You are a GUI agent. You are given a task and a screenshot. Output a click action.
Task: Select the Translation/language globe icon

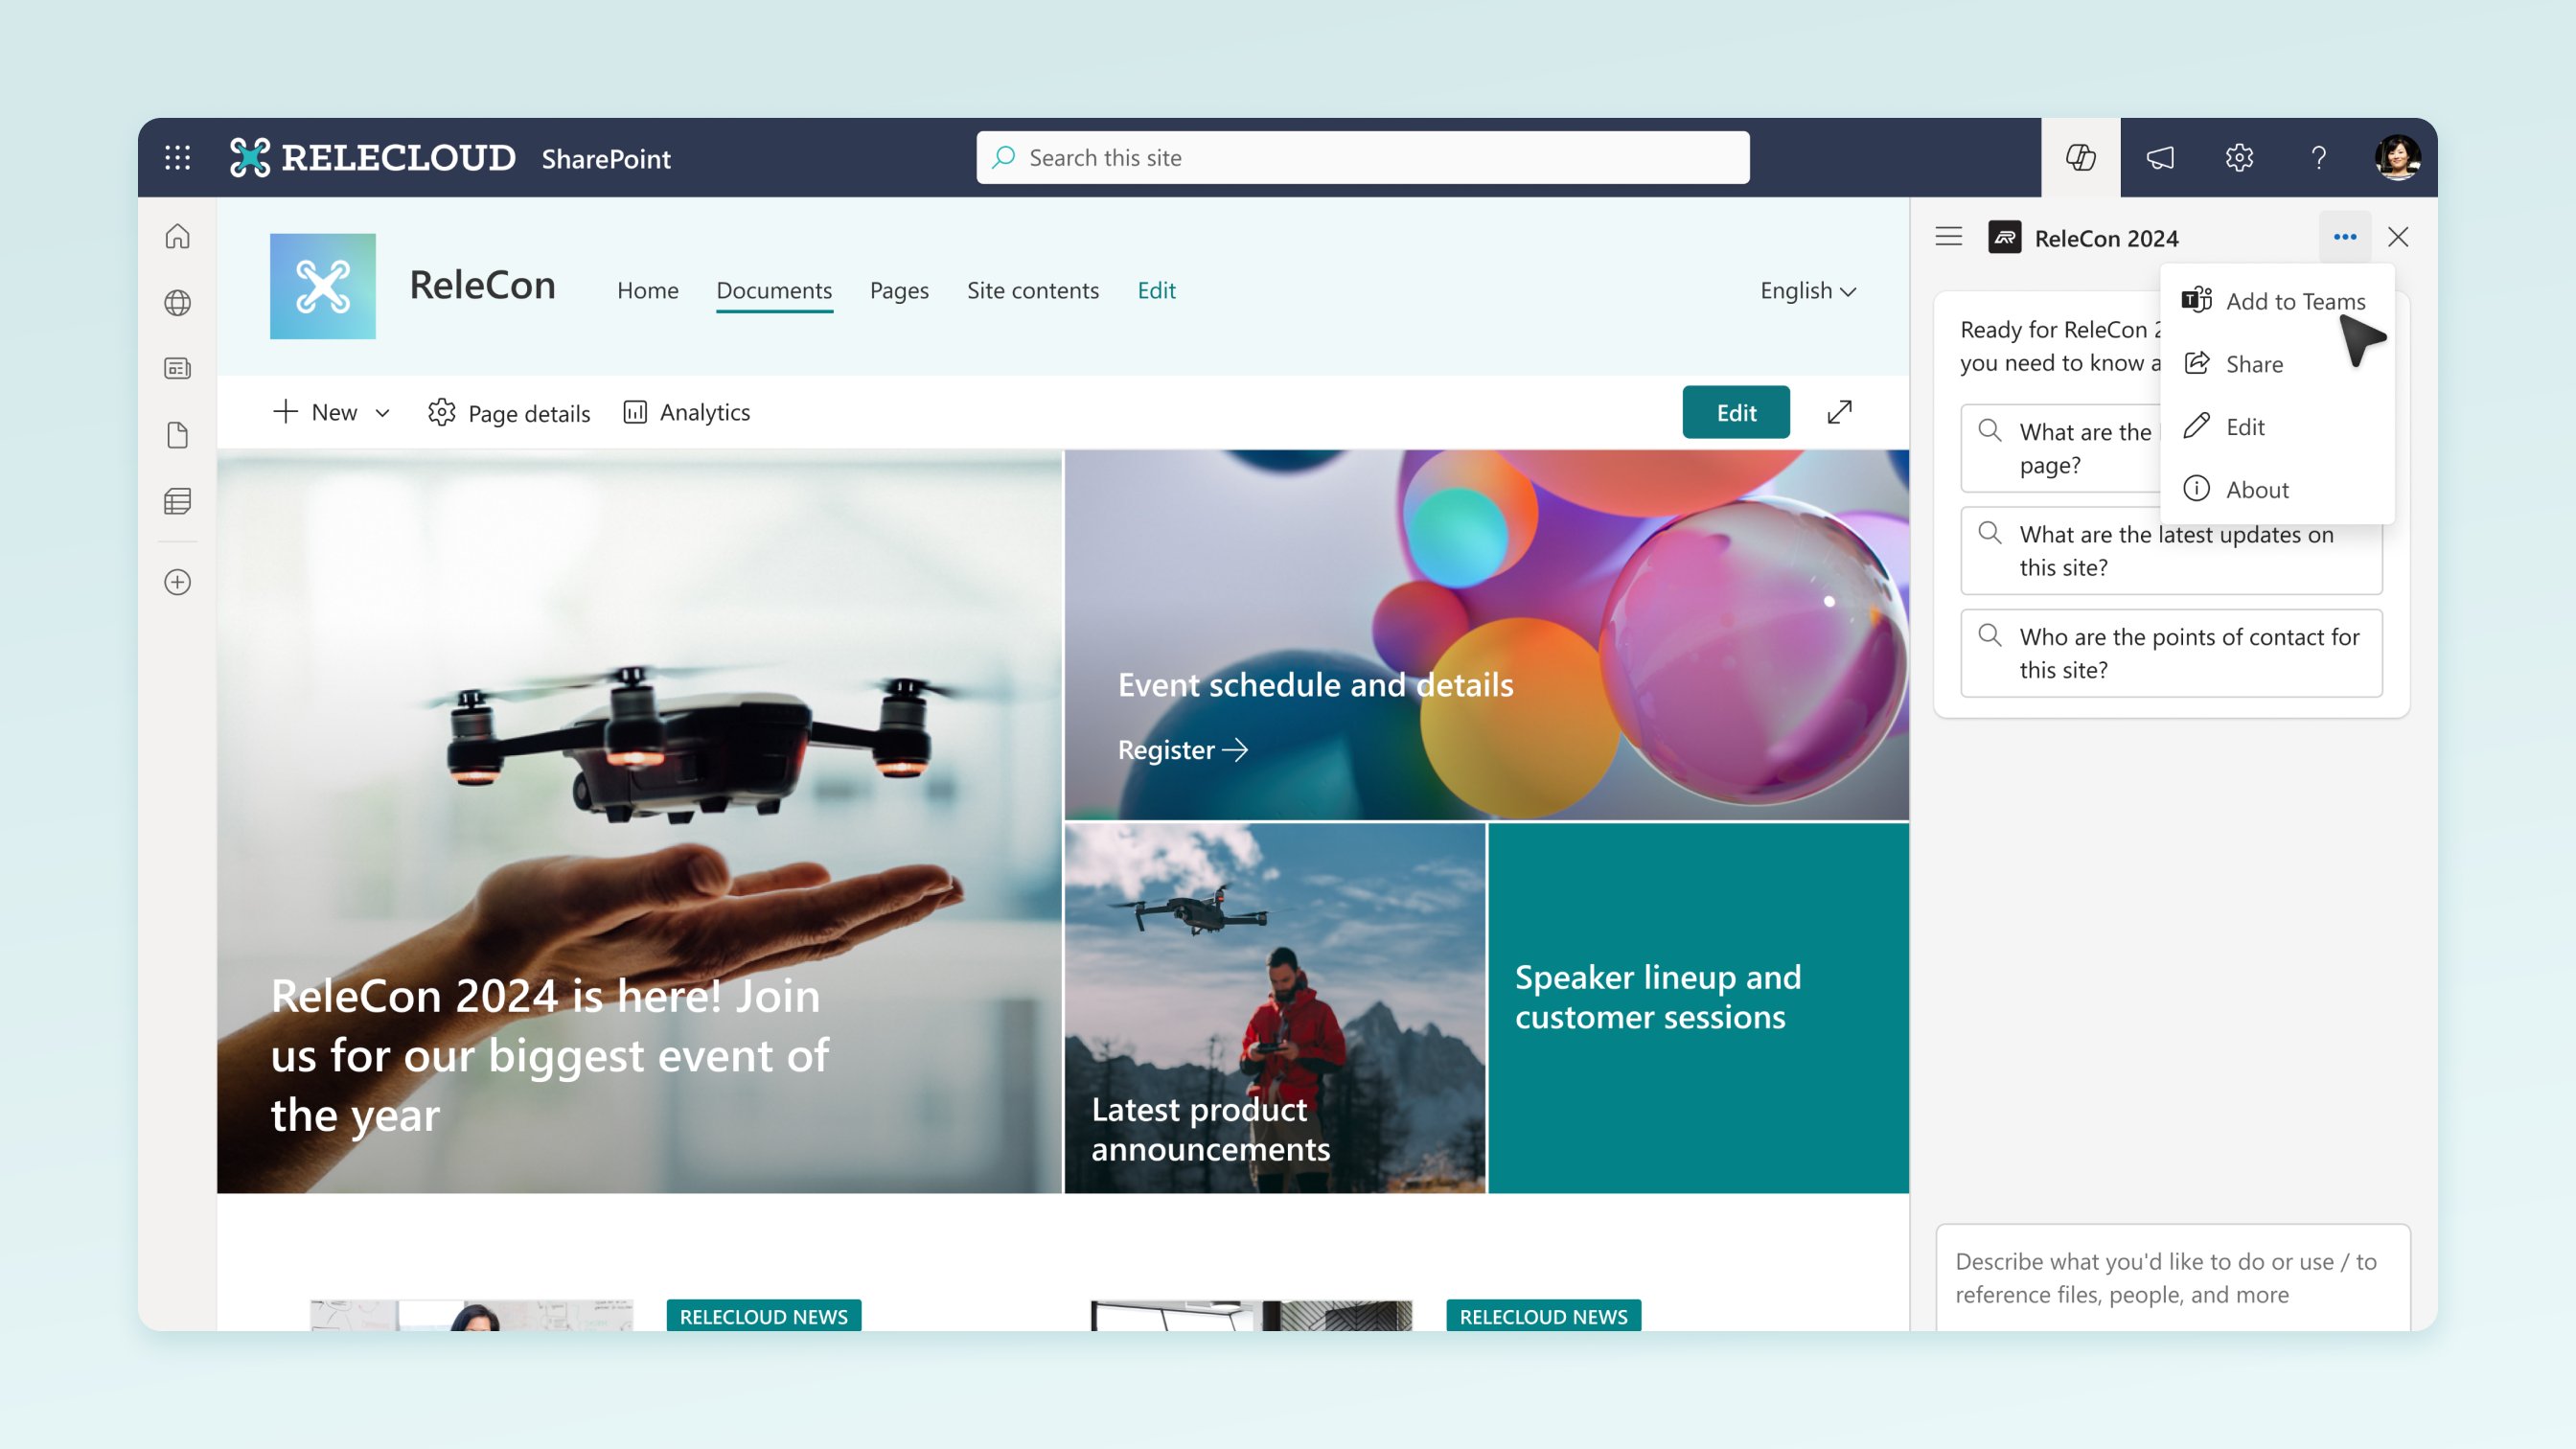tap(177, 303)
